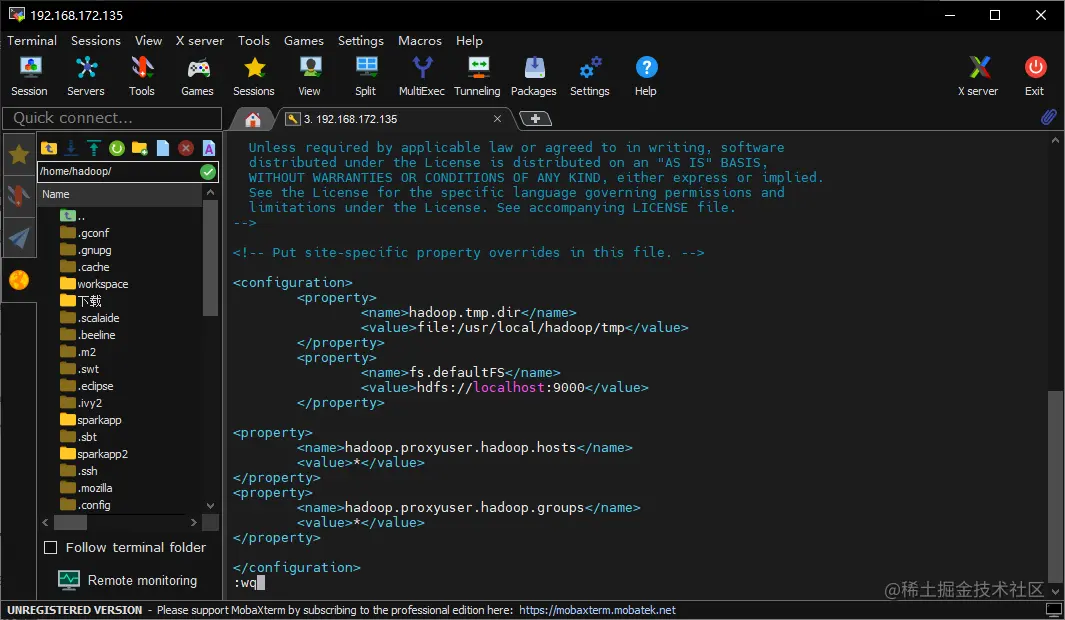This screenshot has width=1065, height=620.
Task: Select the .ivy2 folder
Action: click(82, 403)
